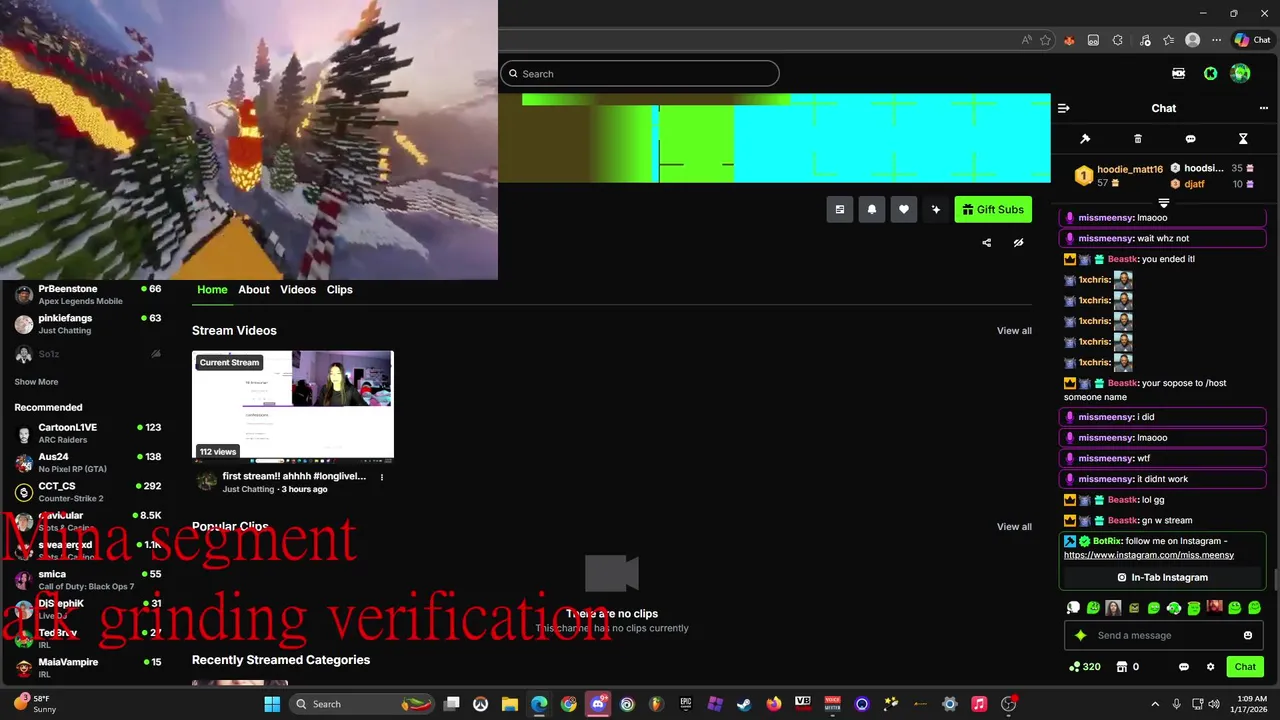Click the channel points 320 counter
This screenshot has height=720, width=1280.
coord(1085,667)
